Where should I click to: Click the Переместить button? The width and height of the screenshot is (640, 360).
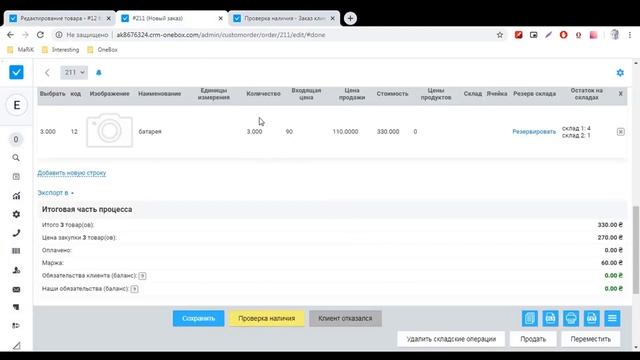pos(591,339)
